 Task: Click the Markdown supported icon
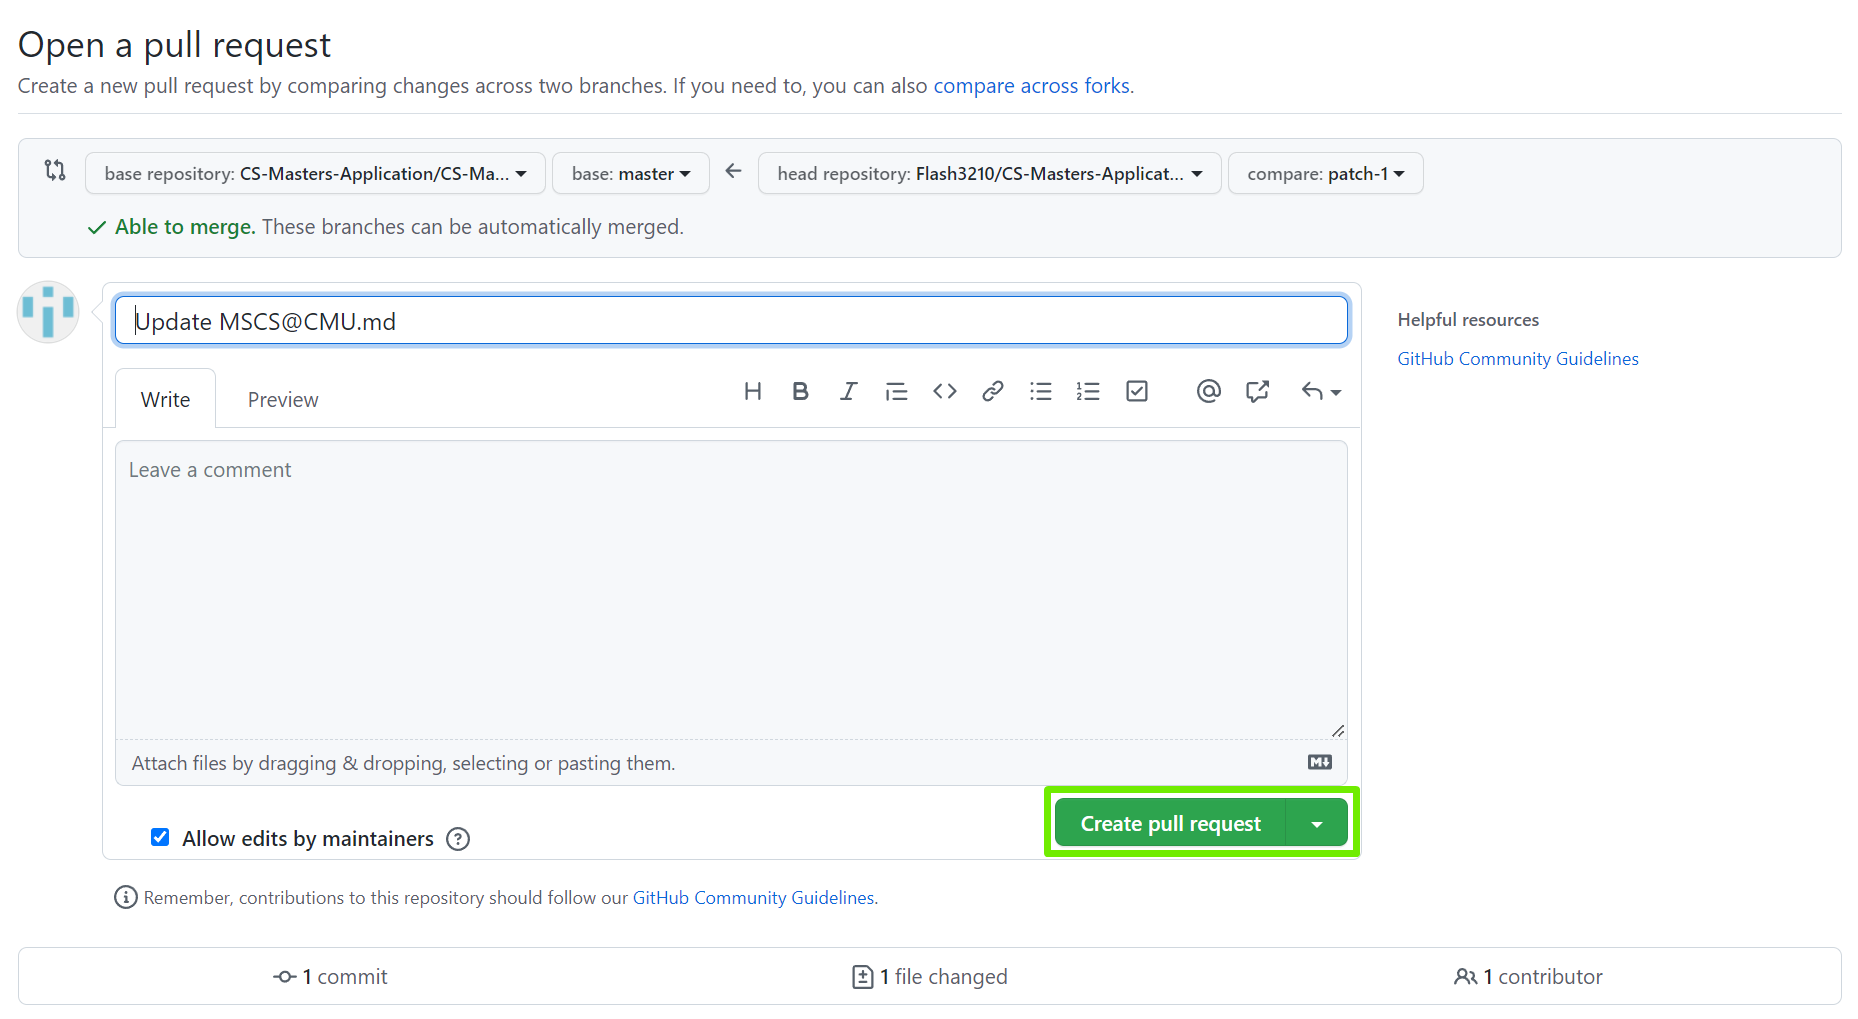1320,762
